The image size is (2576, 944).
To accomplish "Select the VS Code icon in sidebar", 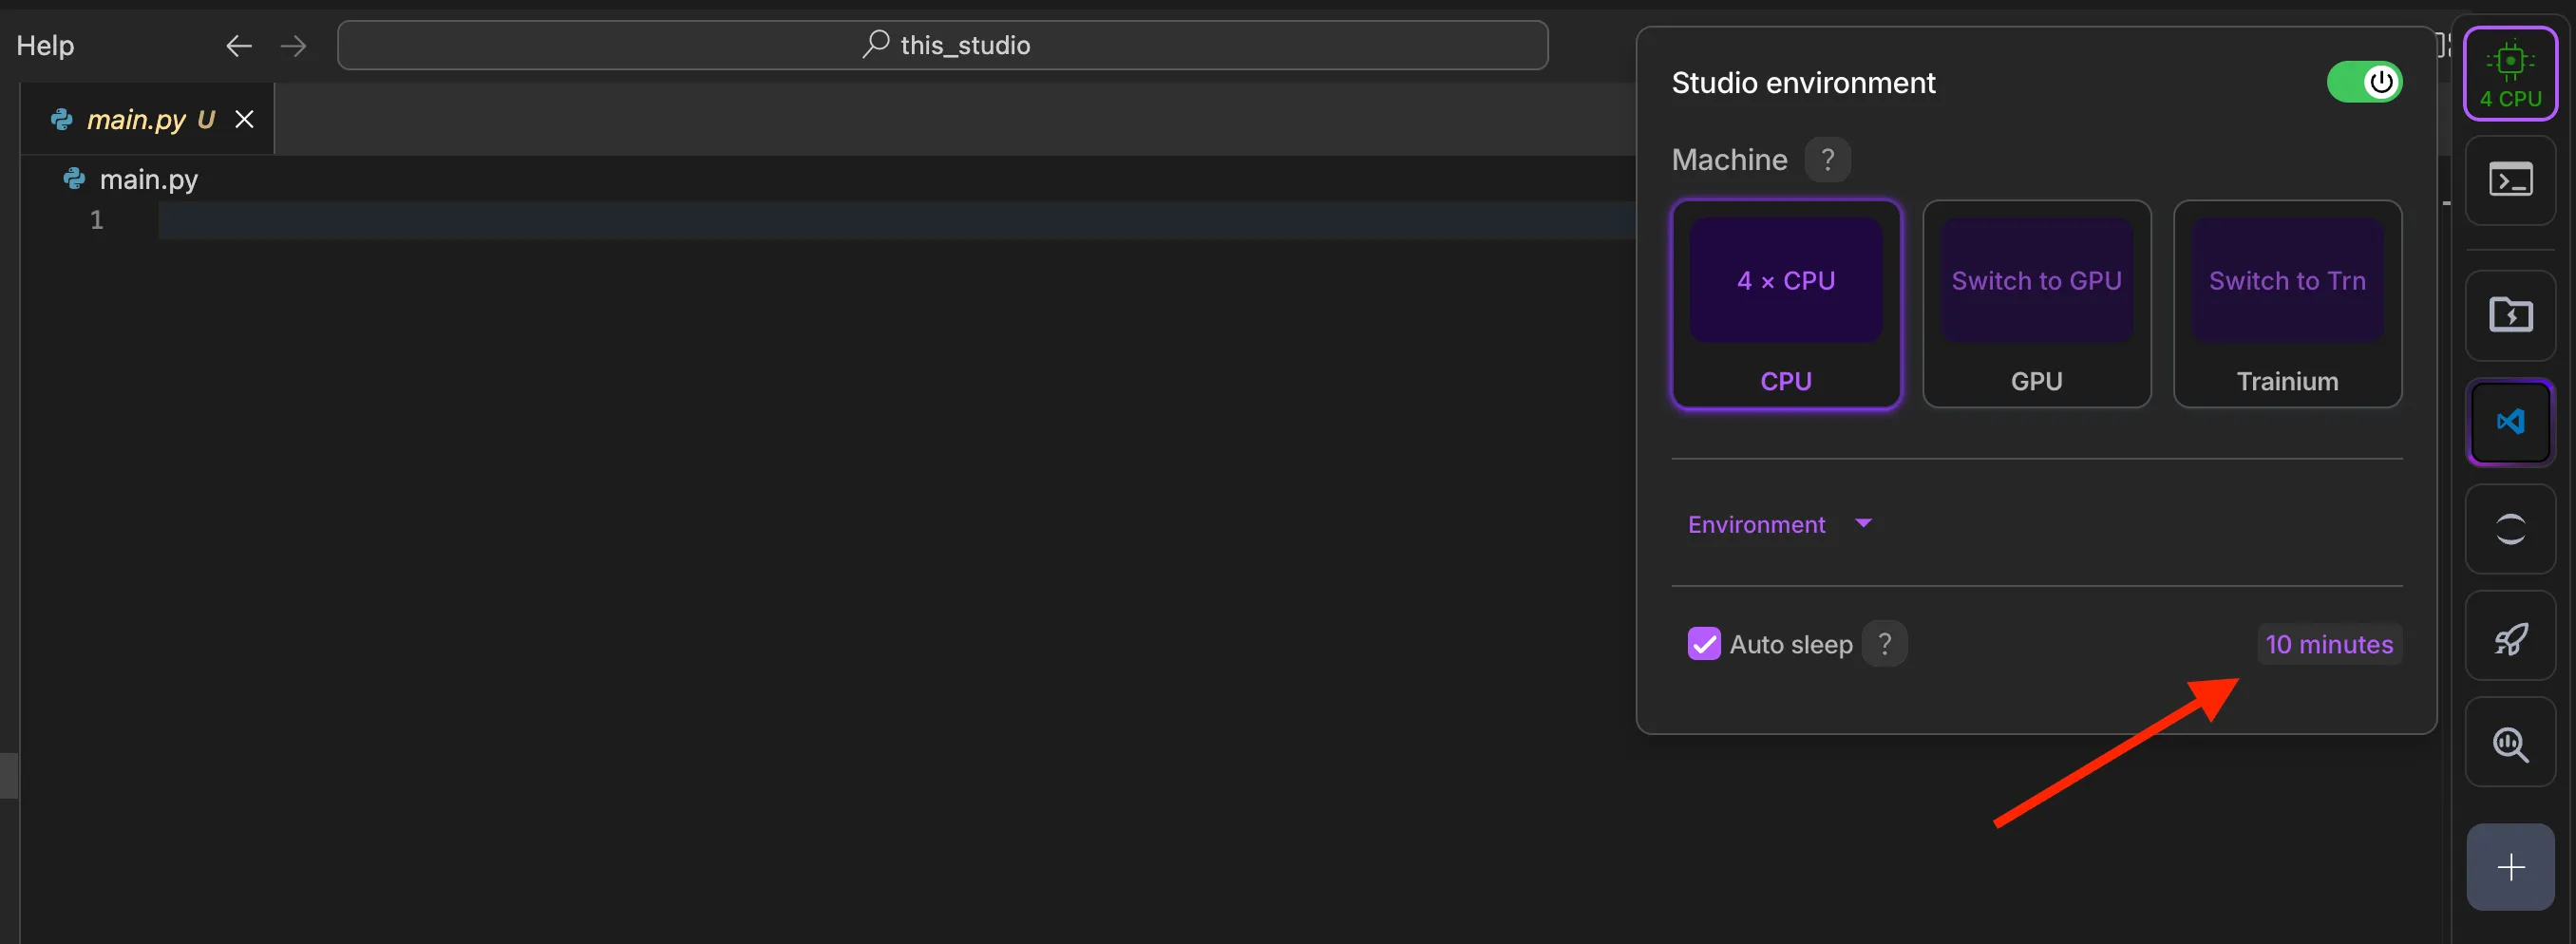I will (2510, 422).
